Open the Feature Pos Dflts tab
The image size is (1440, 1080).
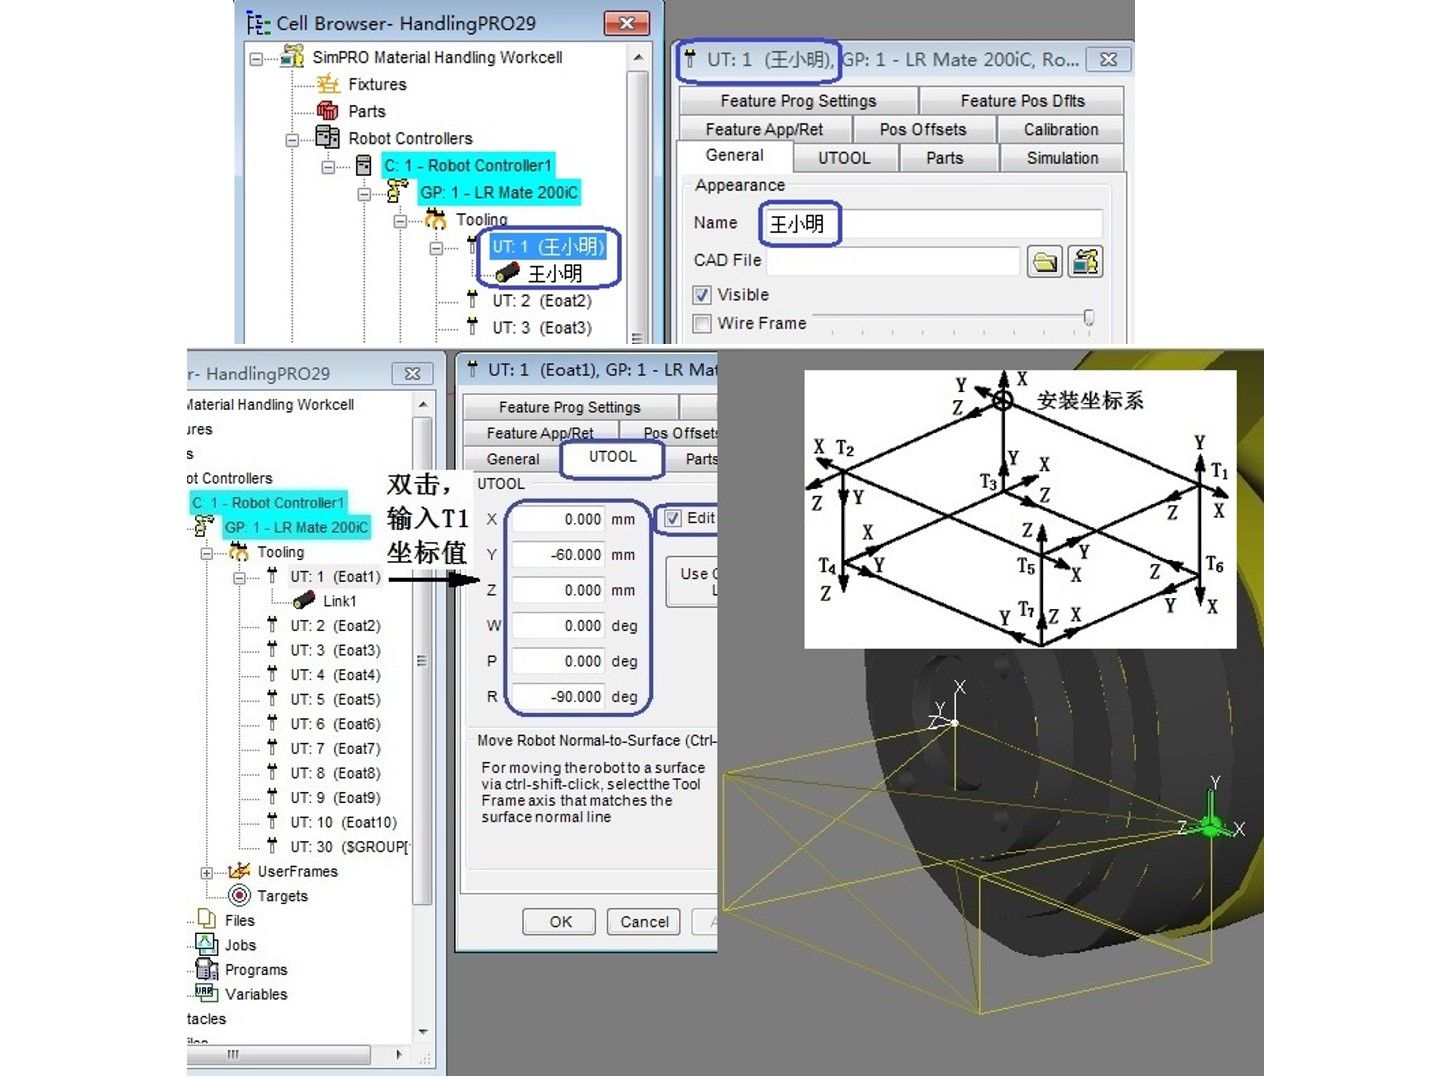(x=1022, y=101)
